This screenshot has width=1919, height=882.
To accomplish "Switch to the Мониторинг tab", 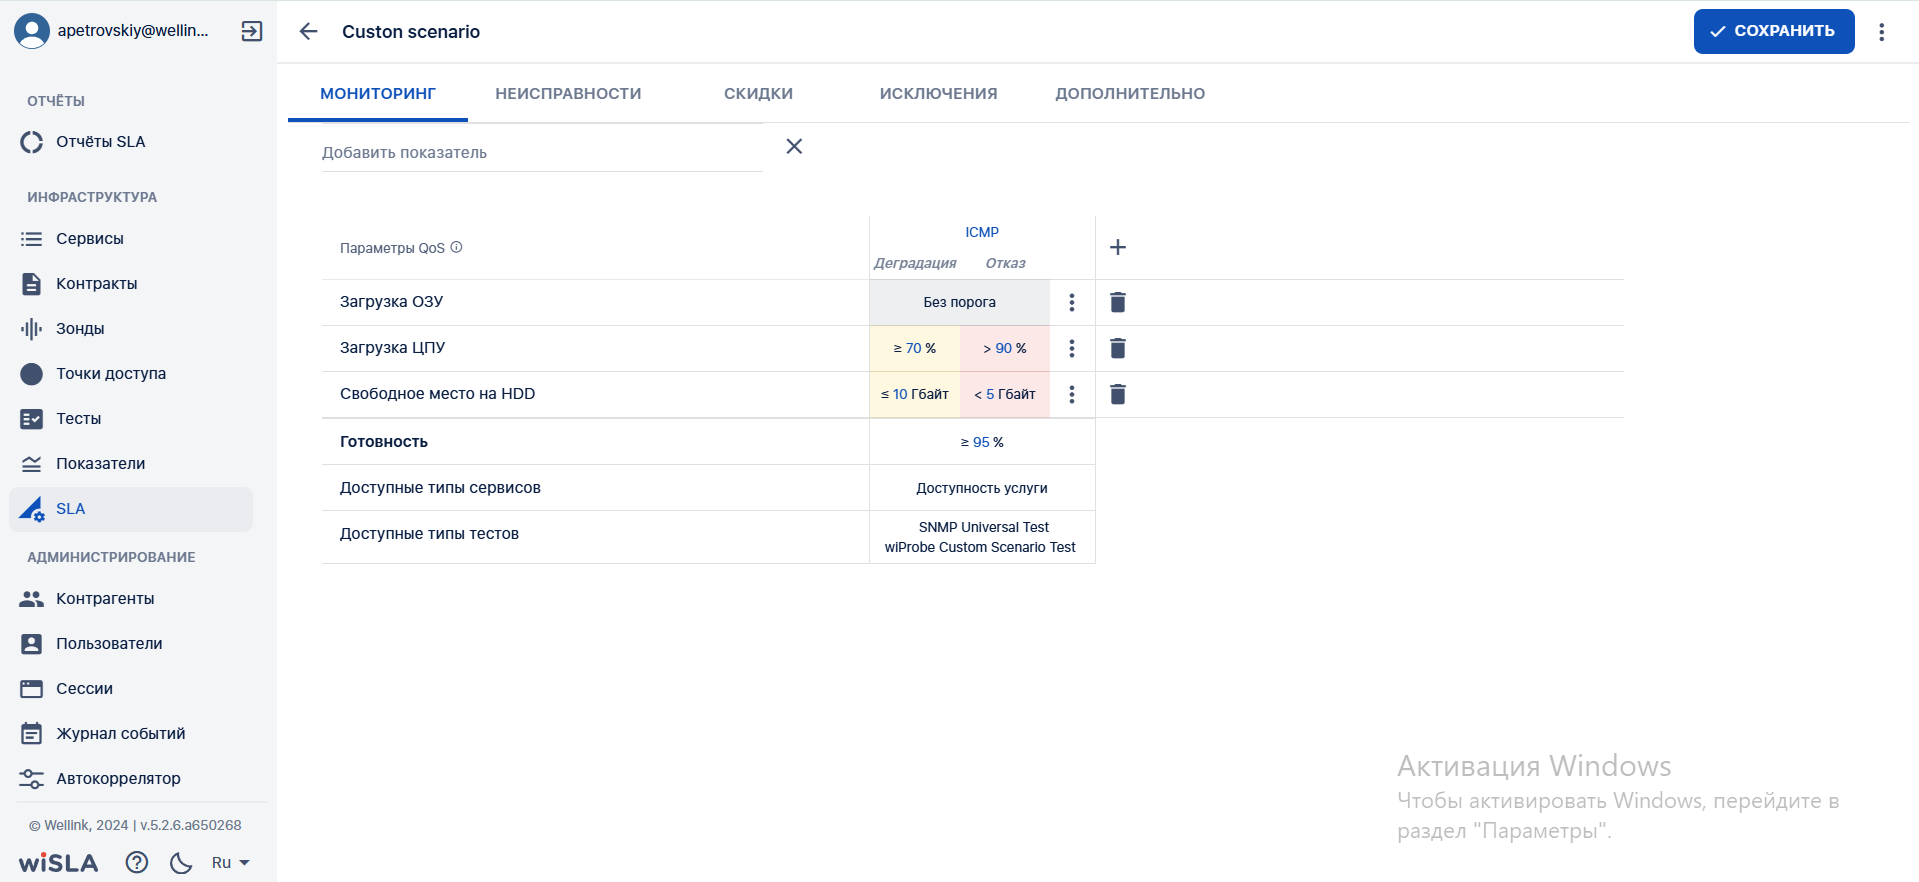I will [x=378, y=93].
